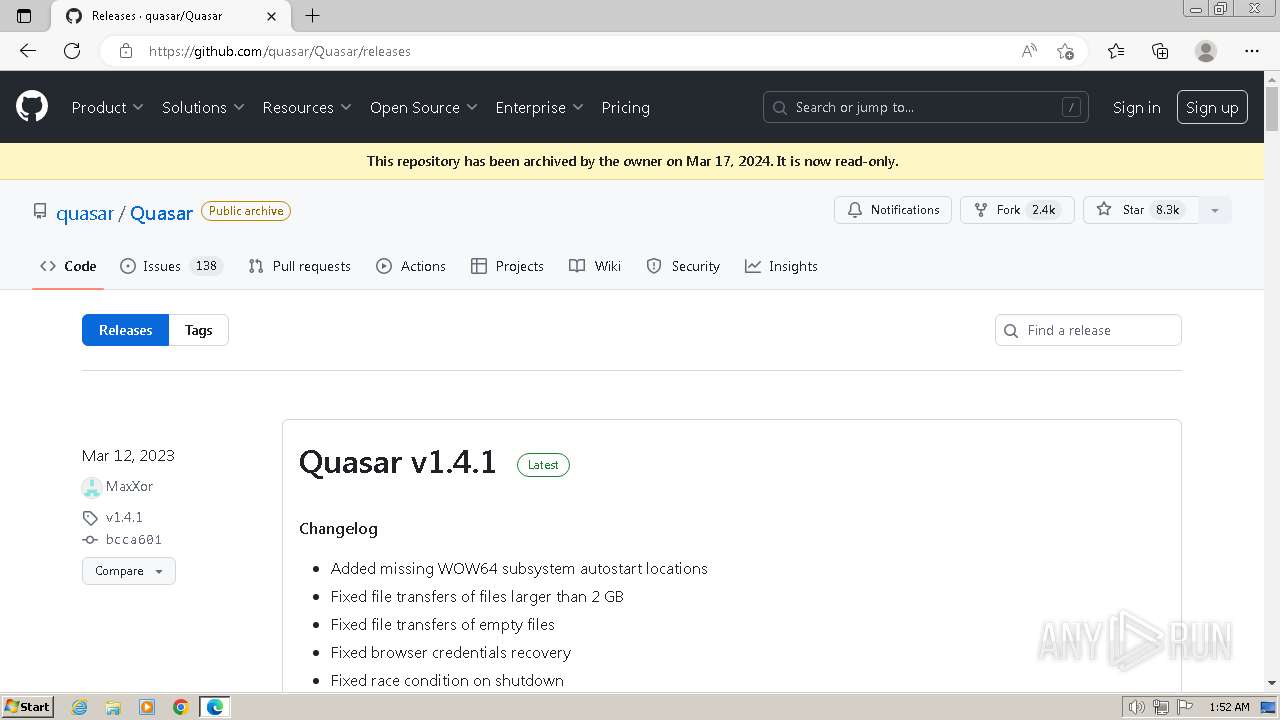Fork the Quasar repository

1017,210
